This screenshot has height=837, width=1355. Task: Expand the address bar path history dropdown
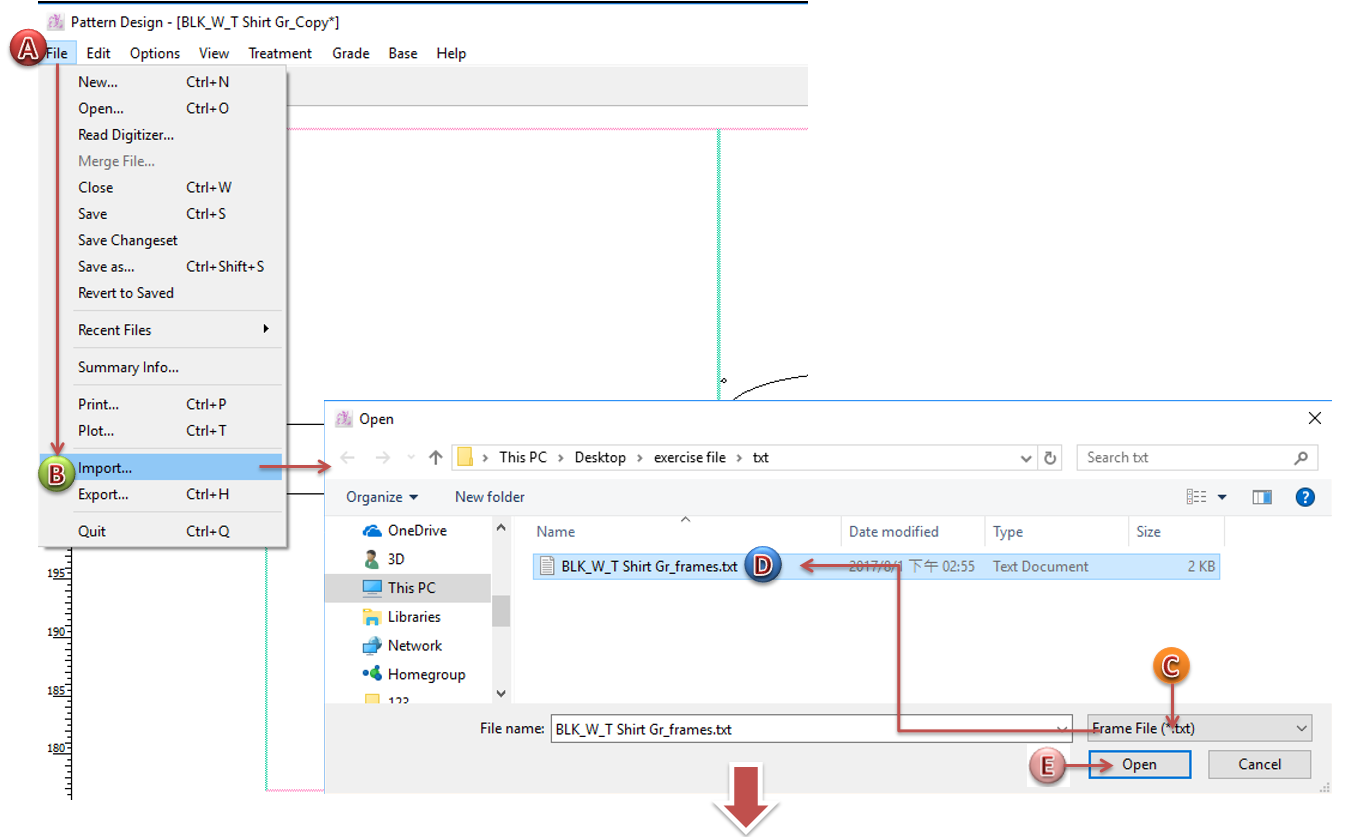pyautogui.click(x=1026, y=458)
